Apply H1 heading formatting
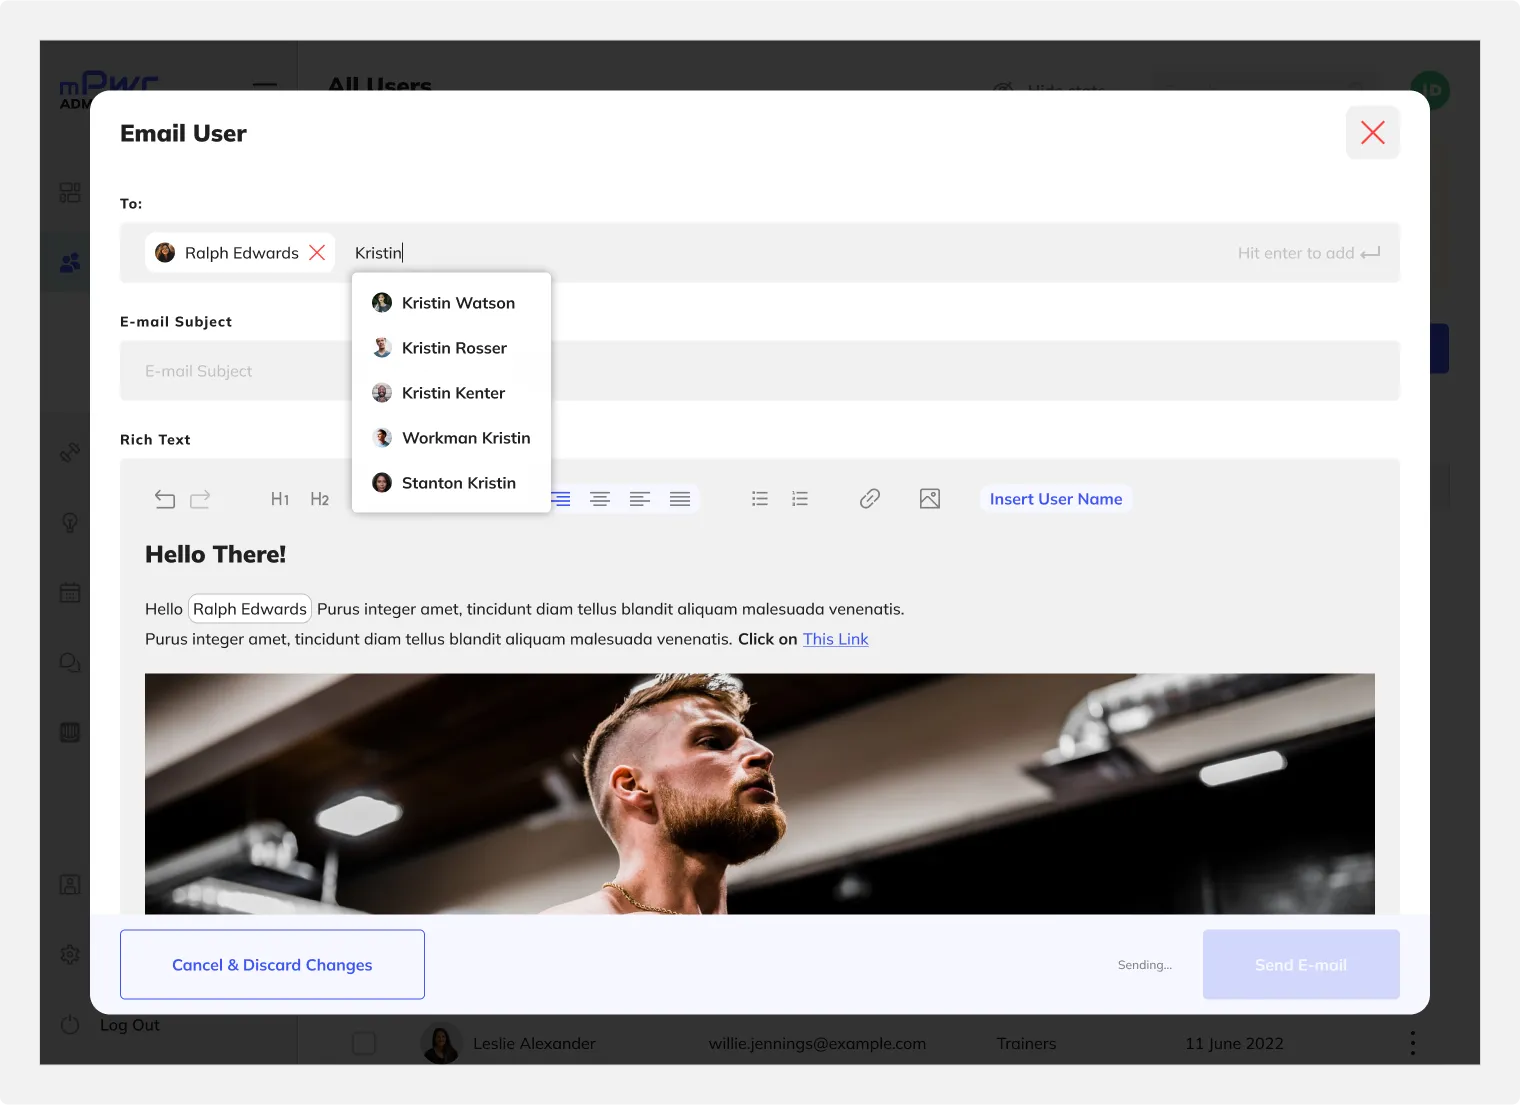The height and width of the screenshot is (1105, 1520). point(280,499)
